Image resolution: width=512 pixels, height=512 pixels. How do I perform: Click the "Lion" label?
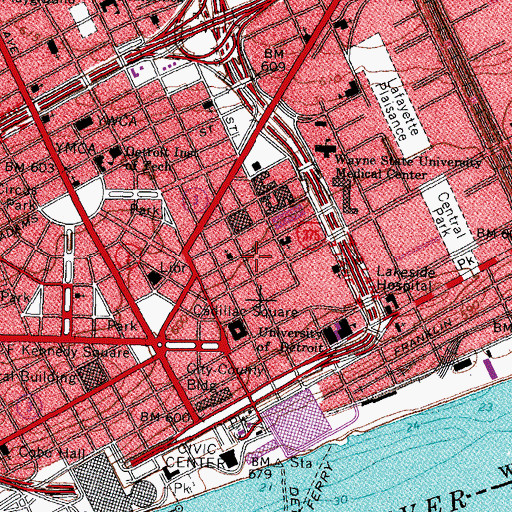click(173, 267)
